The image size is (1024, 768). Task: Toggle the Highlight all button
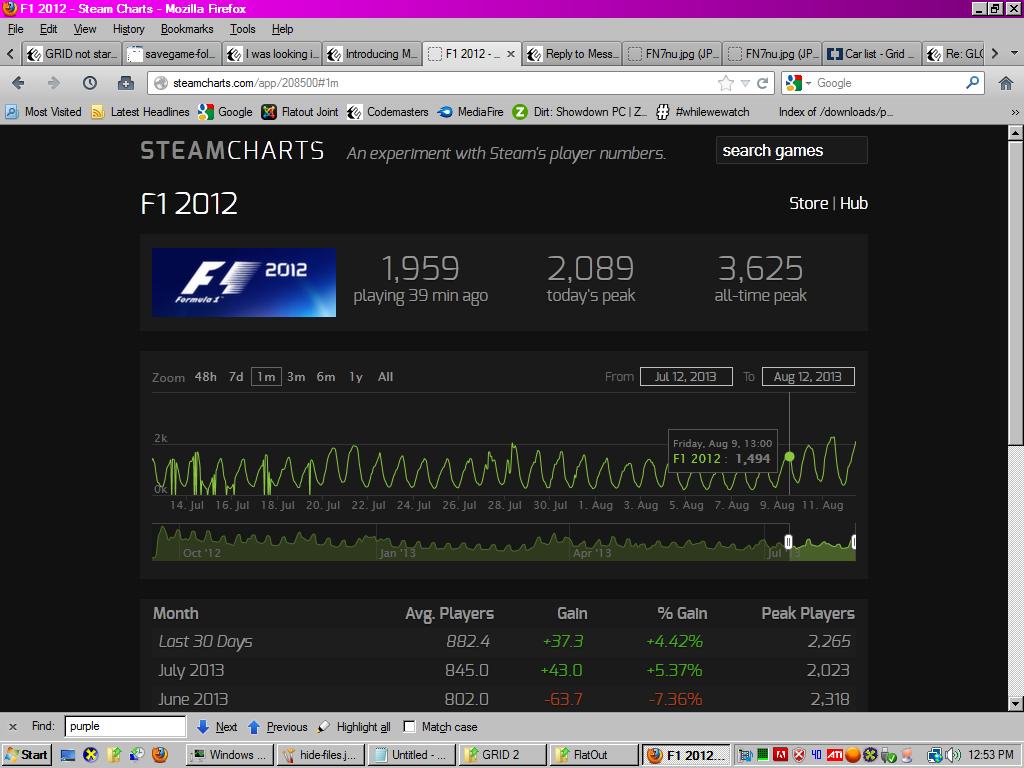pyautogui.click(x=353, y=727)
